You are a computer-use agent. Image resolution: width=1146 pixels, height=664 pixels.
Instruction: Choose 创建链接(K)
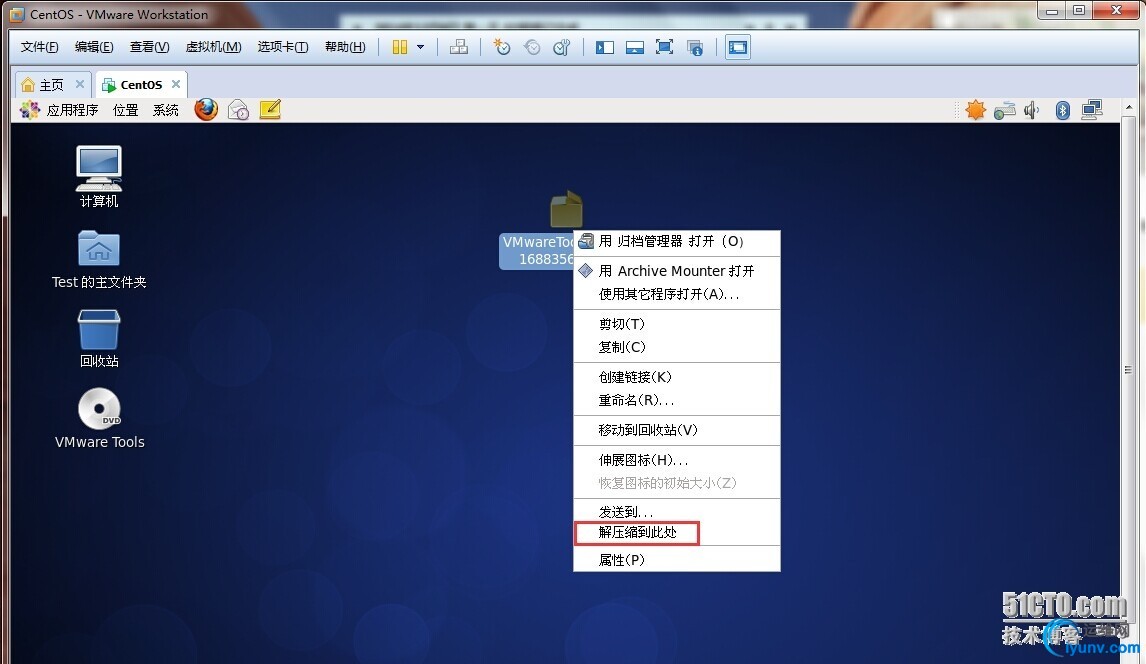pyautogui.click(x=677, y=377)
